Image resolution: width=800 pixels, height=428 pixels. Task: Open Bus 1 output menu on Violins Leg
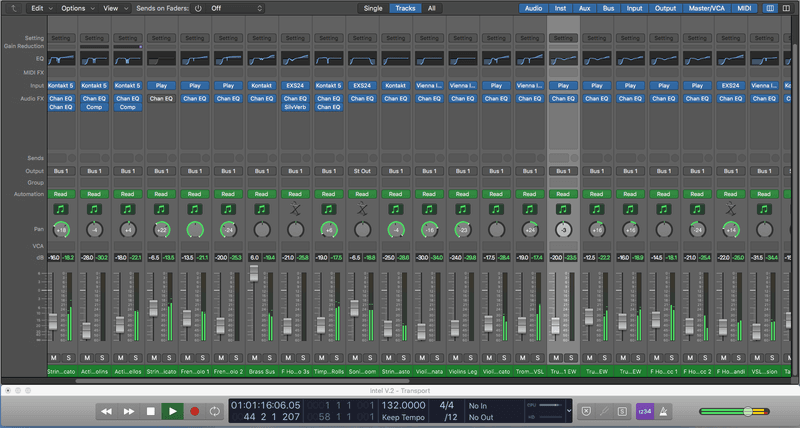(x=463, y=171)
